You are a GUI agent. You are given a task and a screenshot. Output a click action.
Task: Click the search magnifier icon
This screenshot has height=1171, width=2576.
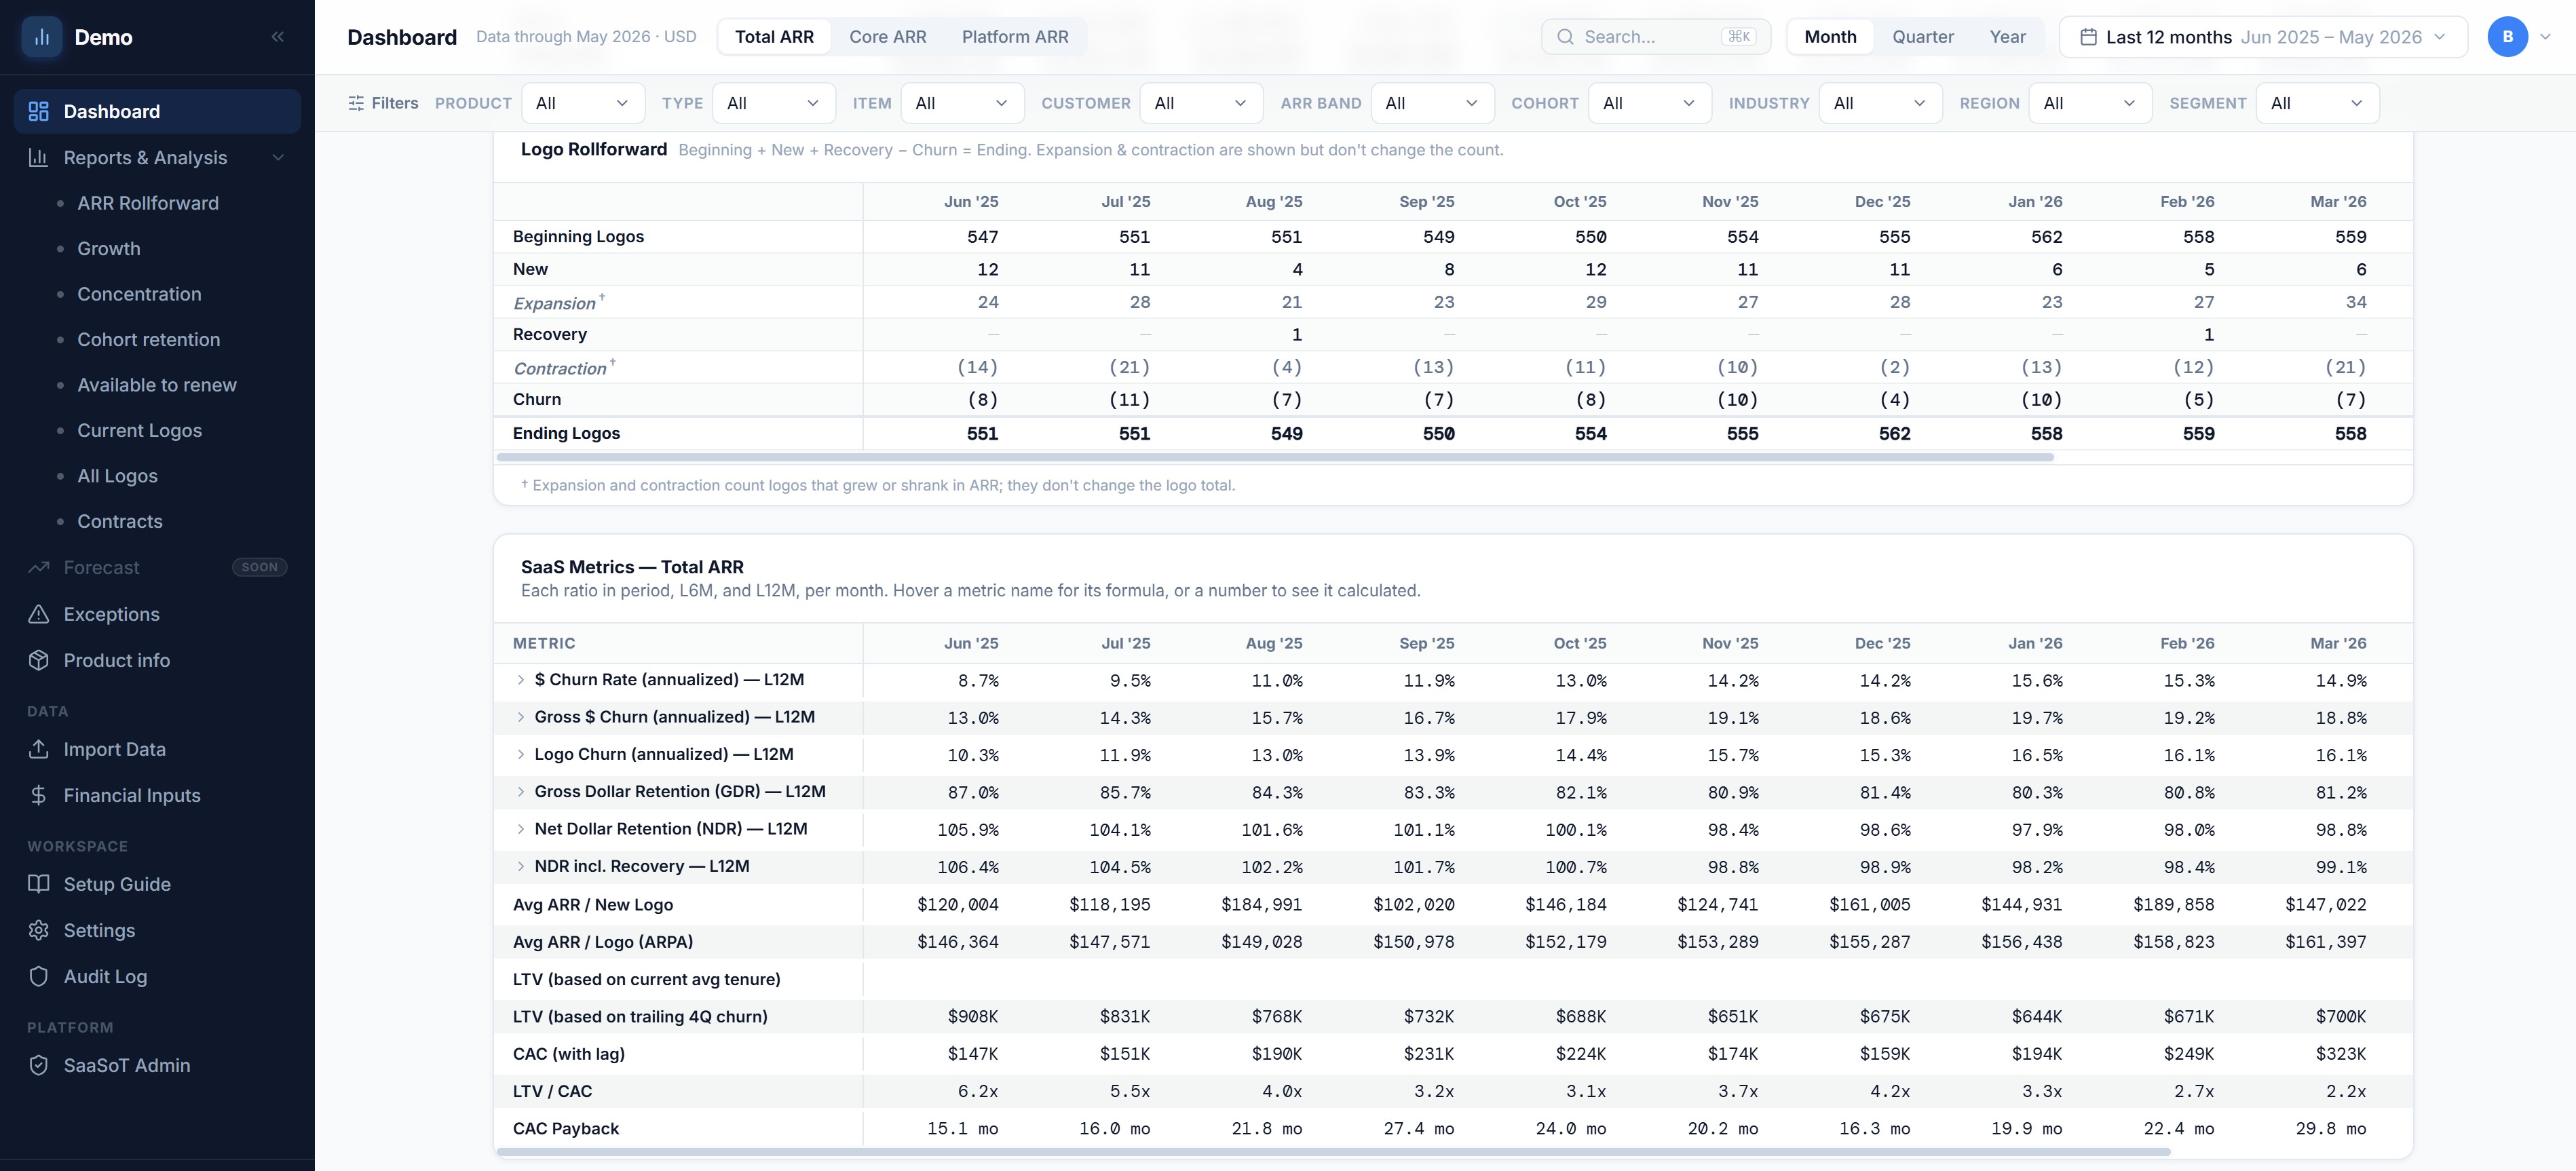click(1565, 37)
